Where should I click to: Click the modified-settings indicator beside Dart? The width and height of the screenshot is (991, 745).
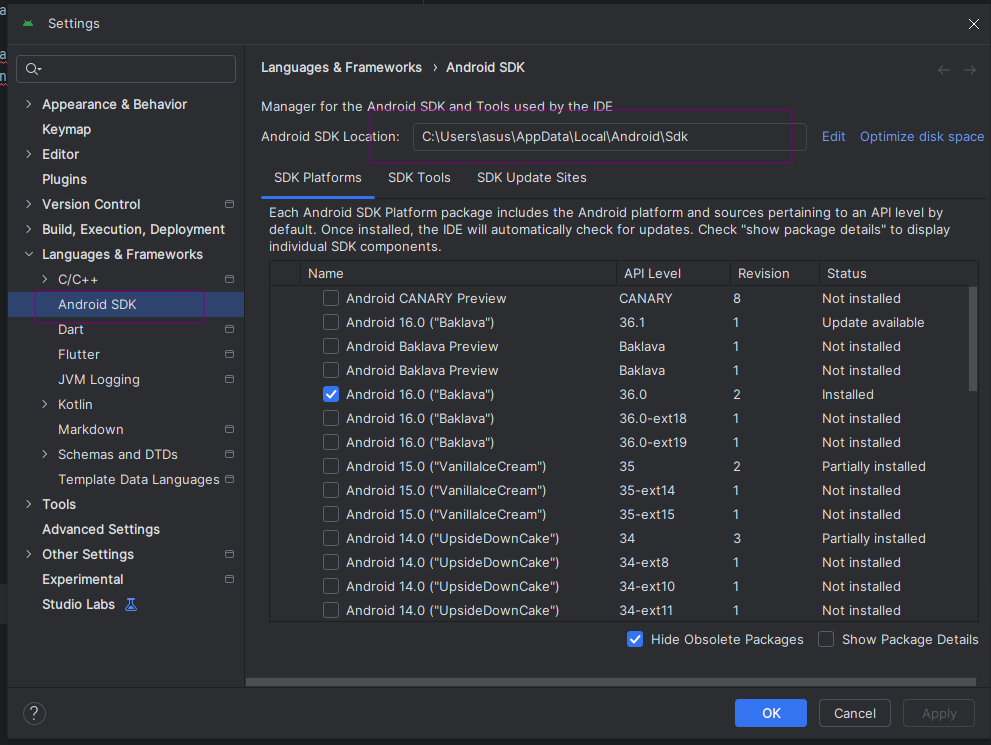click(228, 329)
